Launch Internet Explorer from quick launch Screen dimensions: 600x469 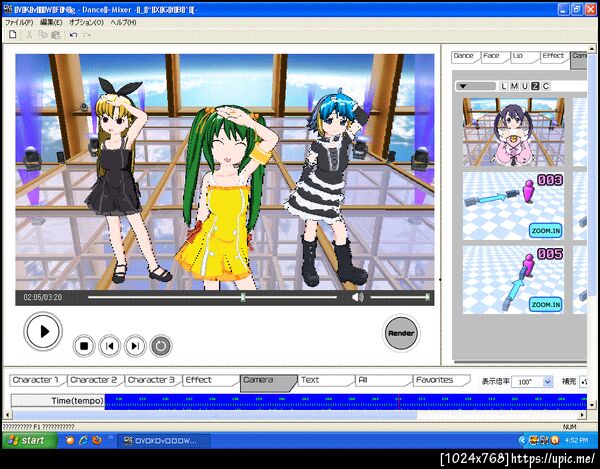[x=83, y=440]
